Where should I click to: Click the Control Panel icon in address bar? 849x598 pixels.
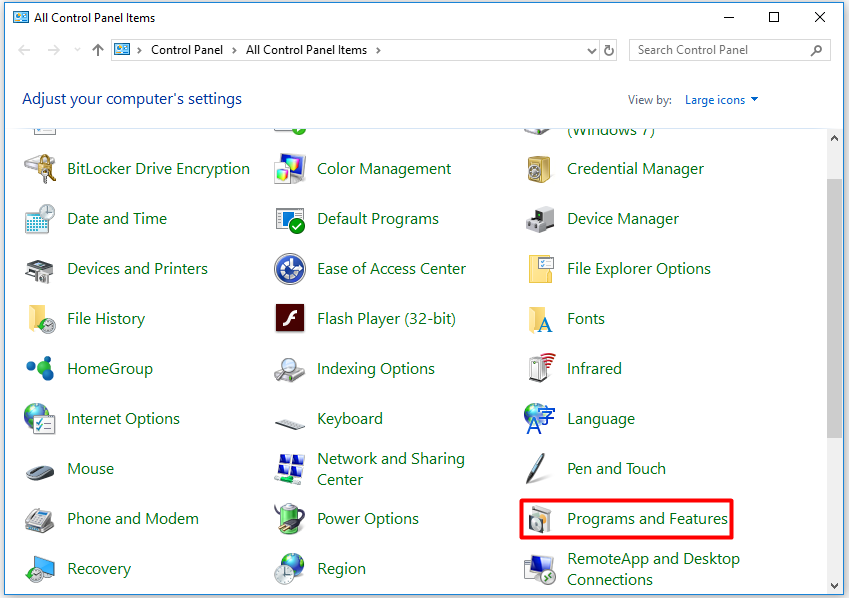coord(122,50)
